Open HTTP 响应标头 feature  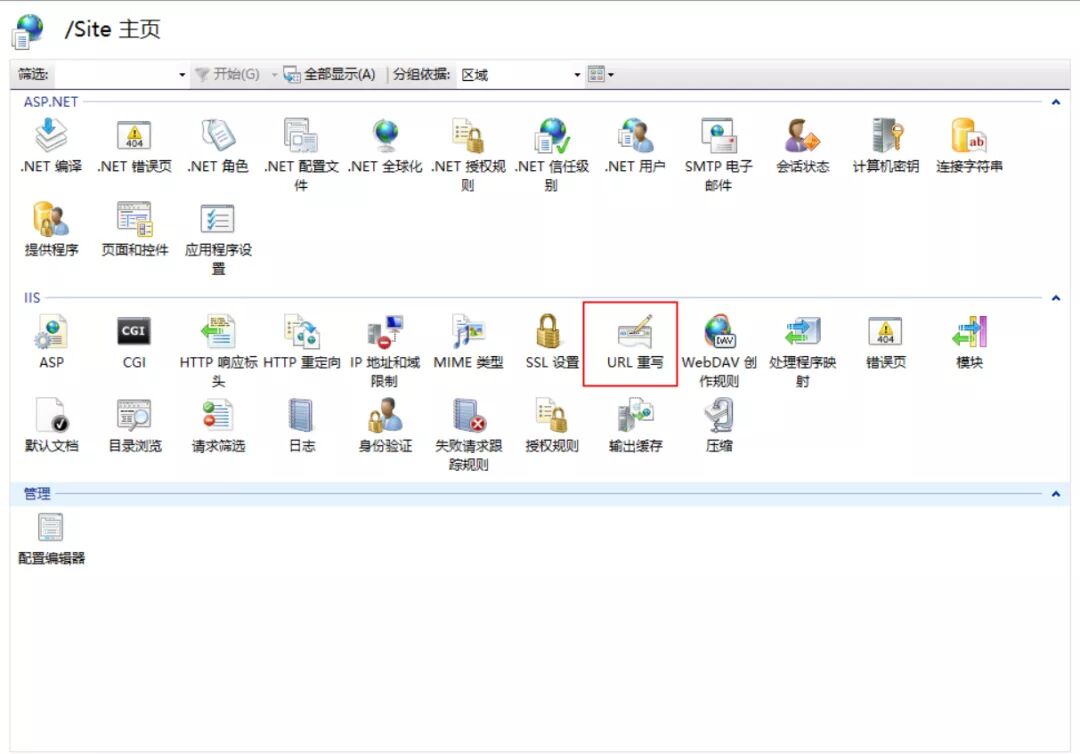click(x=218, y=350)
